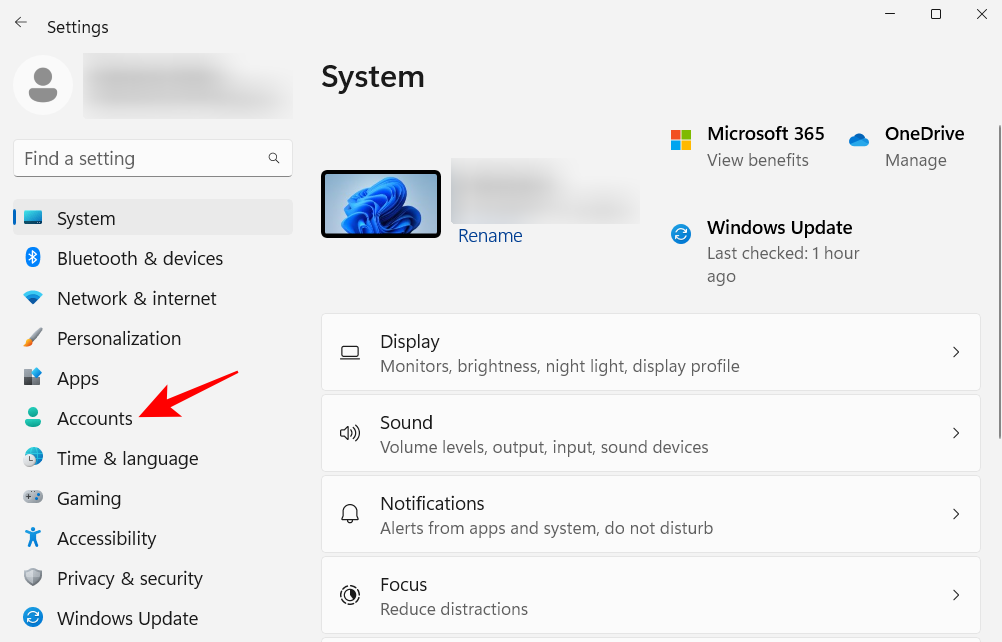This screenshot has height=642, width=1002.
Task: Open the Sound speaker icon
Action: (x=350, y=432)
